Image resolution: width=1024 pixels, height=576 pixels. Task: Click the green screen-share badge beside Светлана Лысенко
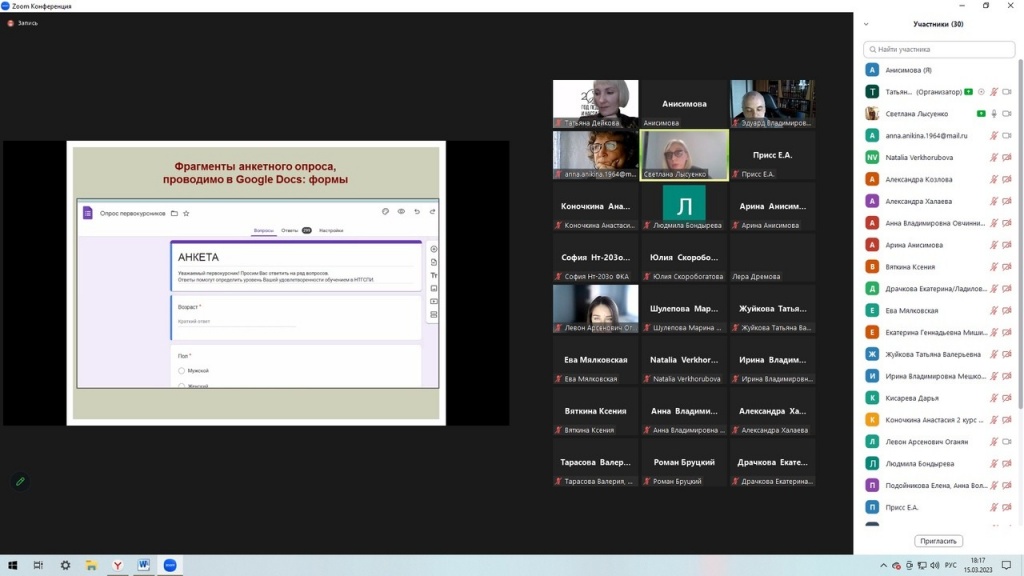tap(981, 114)
